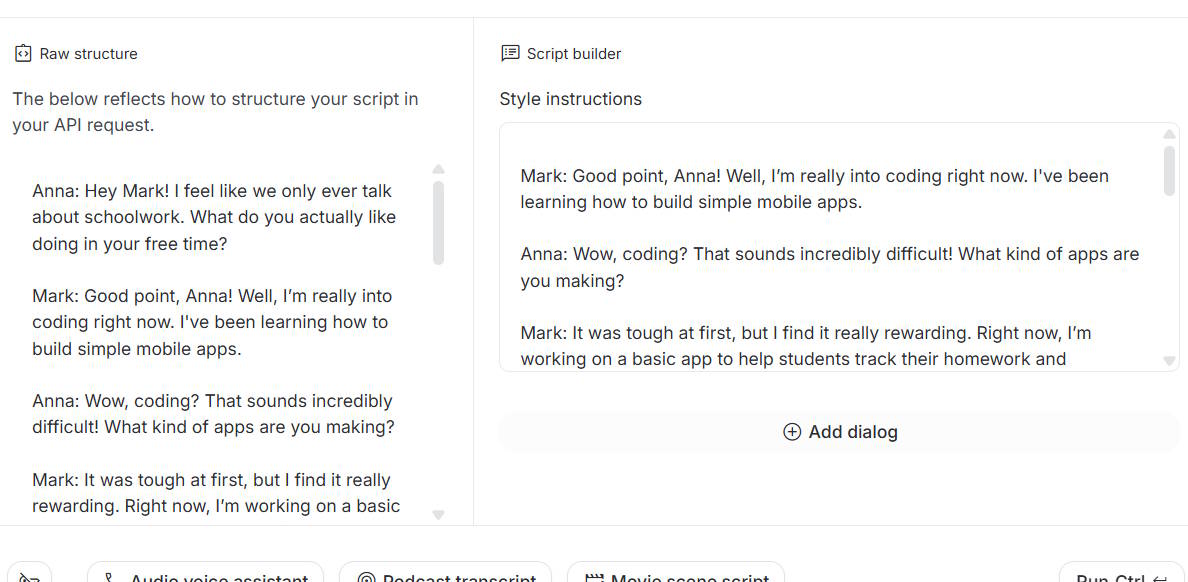Screen dimensions: 1188x582
Task: Click Anna's first dialog line in Raw structure
Action: tap(212, 217)
